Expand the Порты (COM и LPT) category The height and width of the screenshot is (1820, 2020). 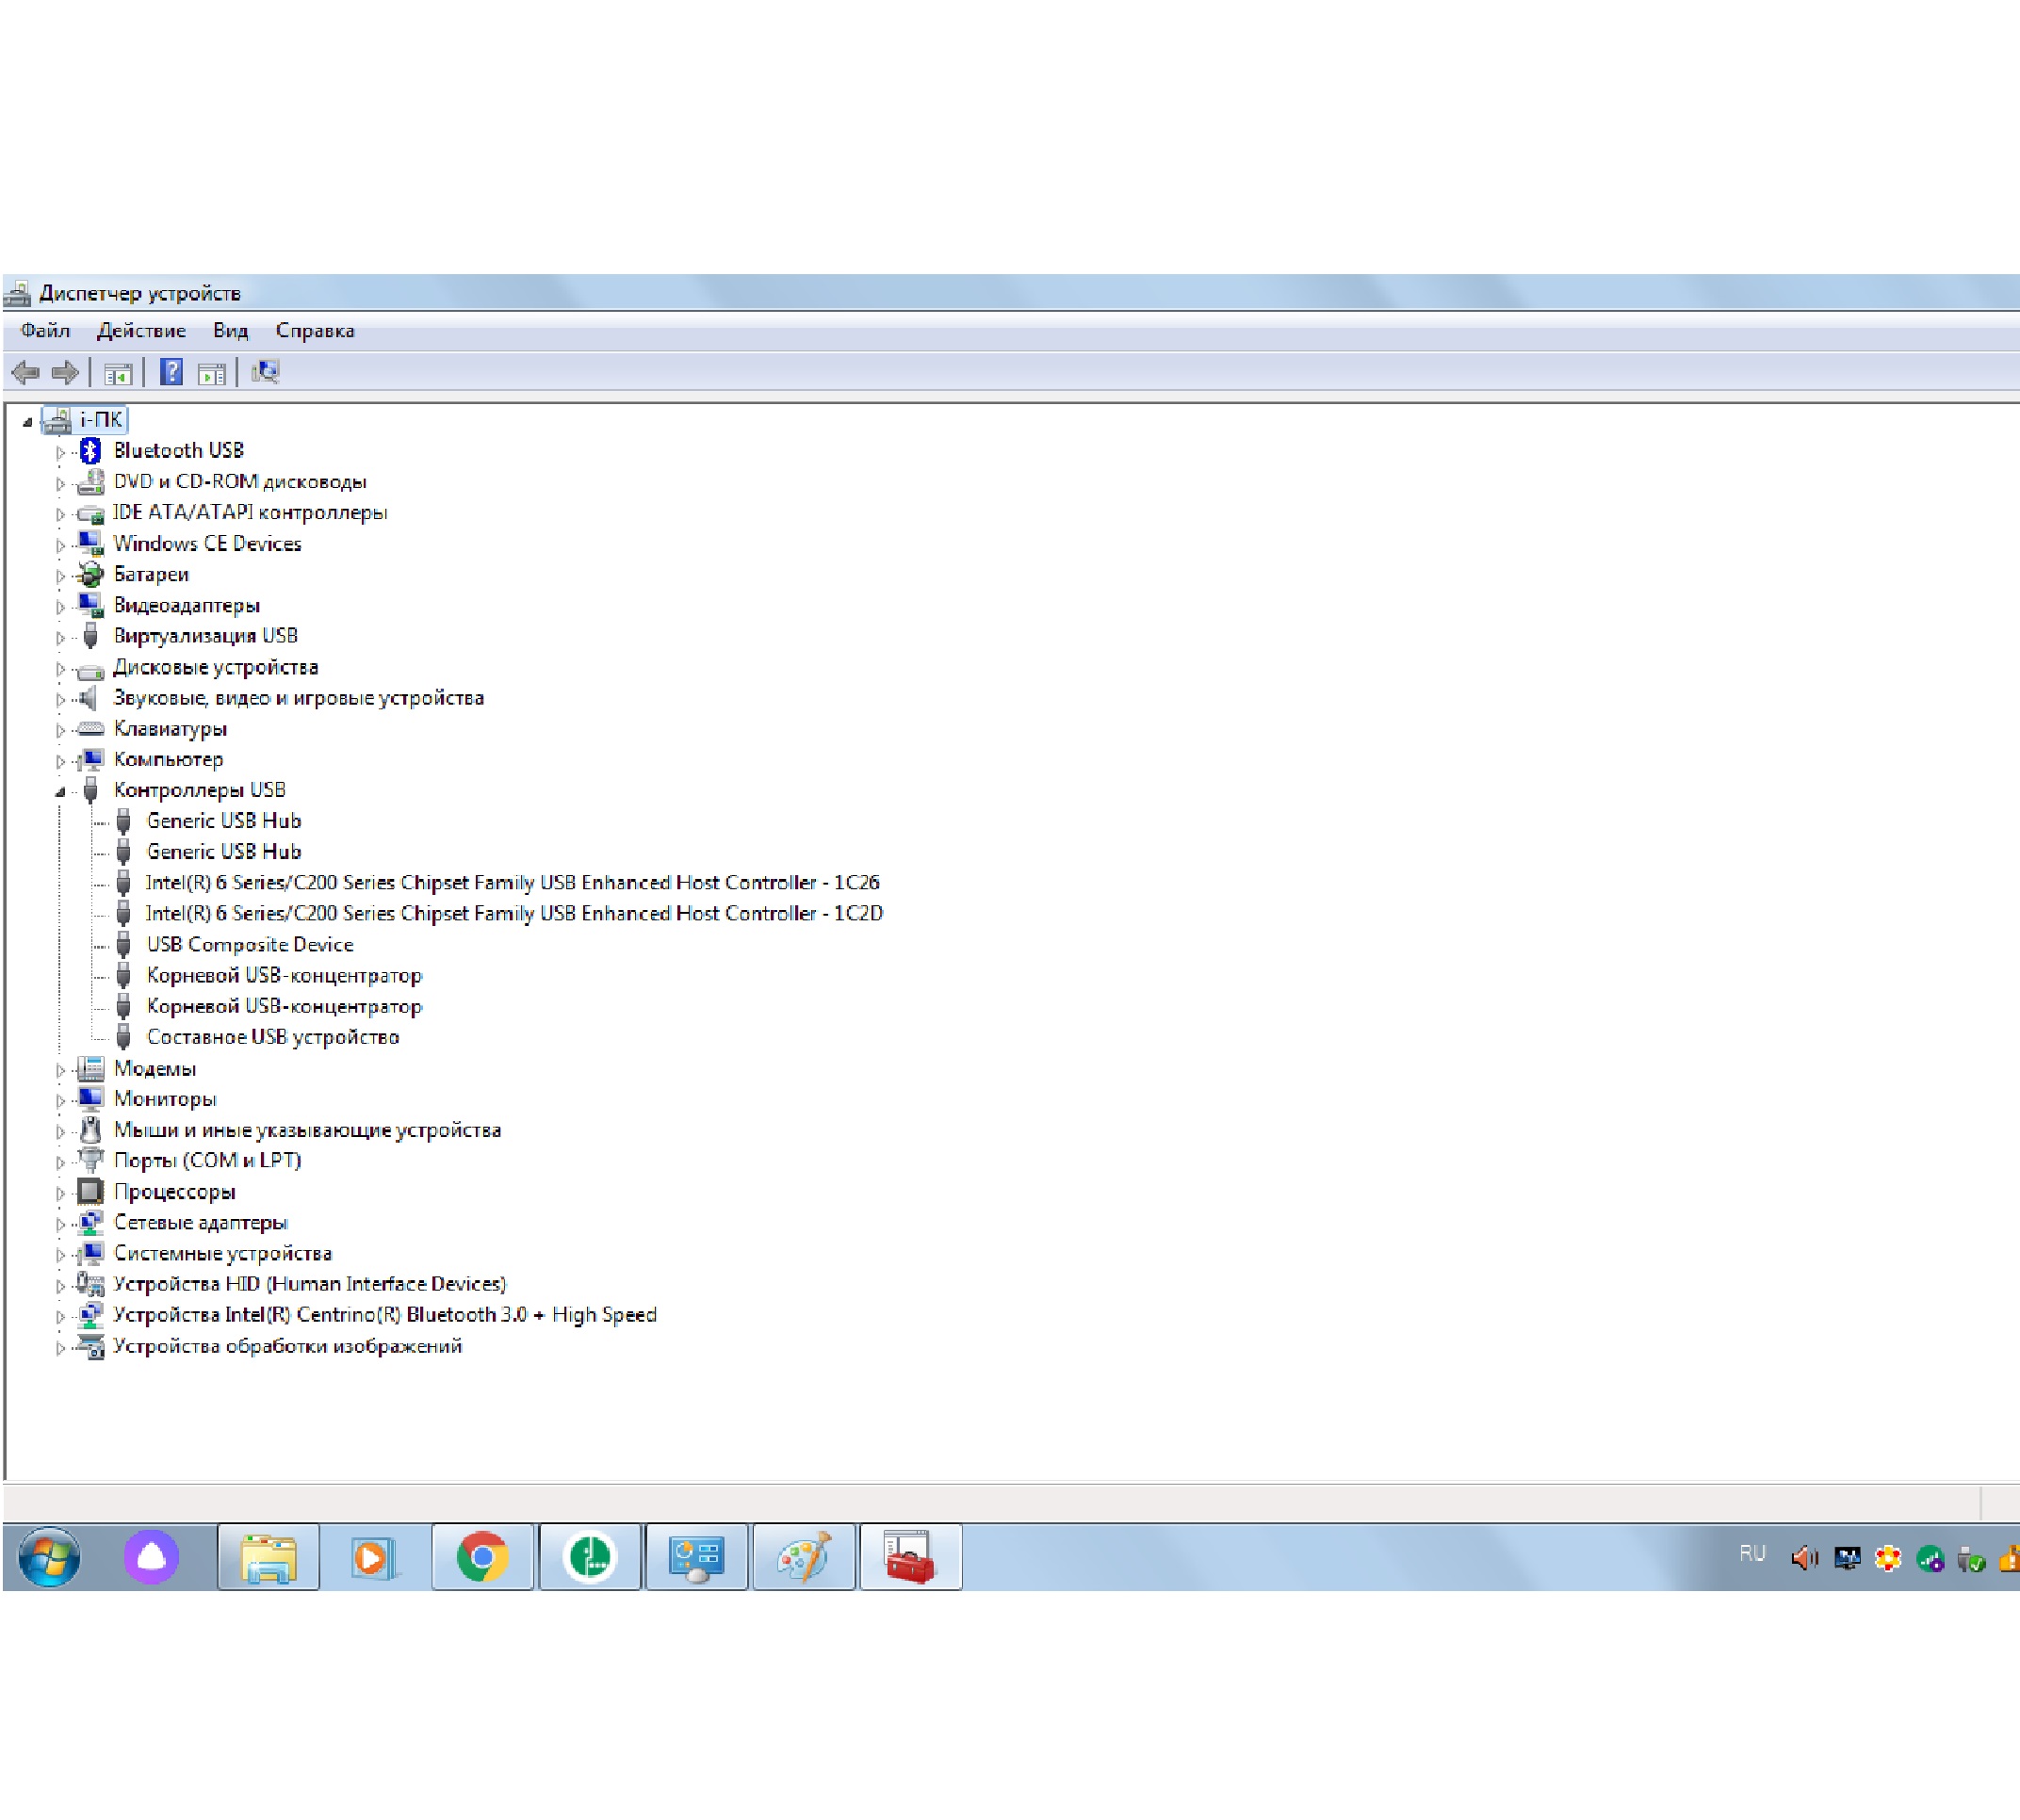click(x=60, y=1163)
